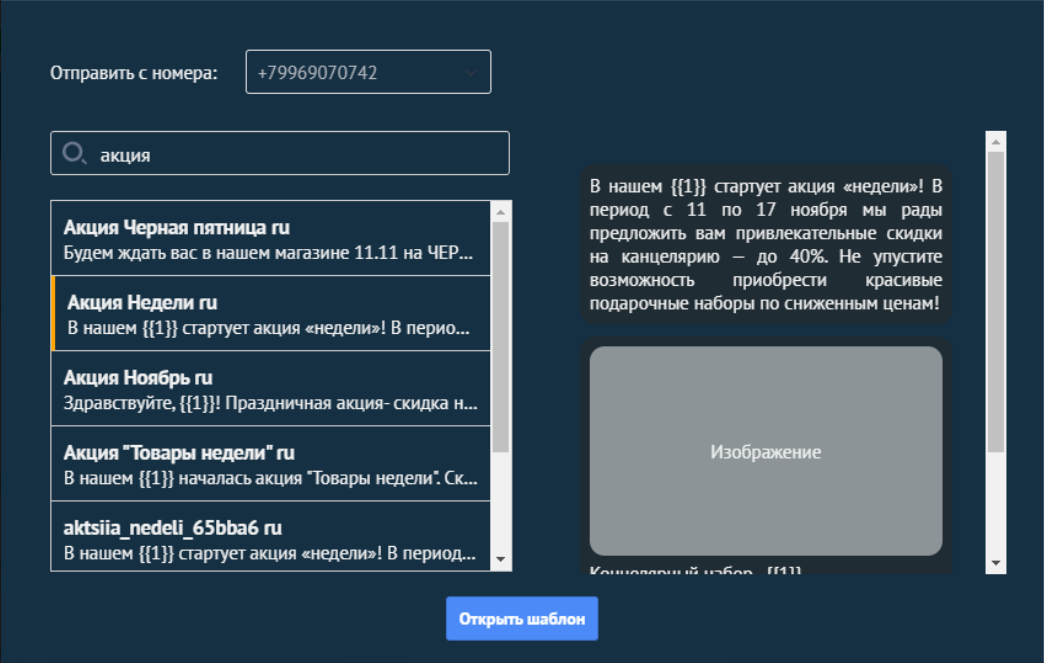Viewport: 1044px width, 663px height.
Task: Click the template list scroll-up arrow
Action: (501, 211)
